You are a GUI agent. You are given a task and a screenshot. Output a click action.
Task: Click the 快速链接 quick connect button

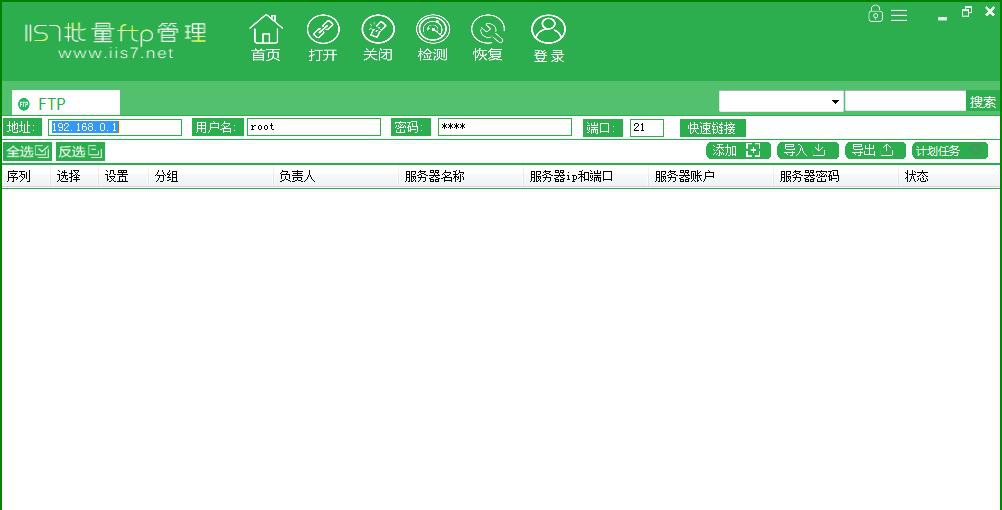click(x=713, y=128)
